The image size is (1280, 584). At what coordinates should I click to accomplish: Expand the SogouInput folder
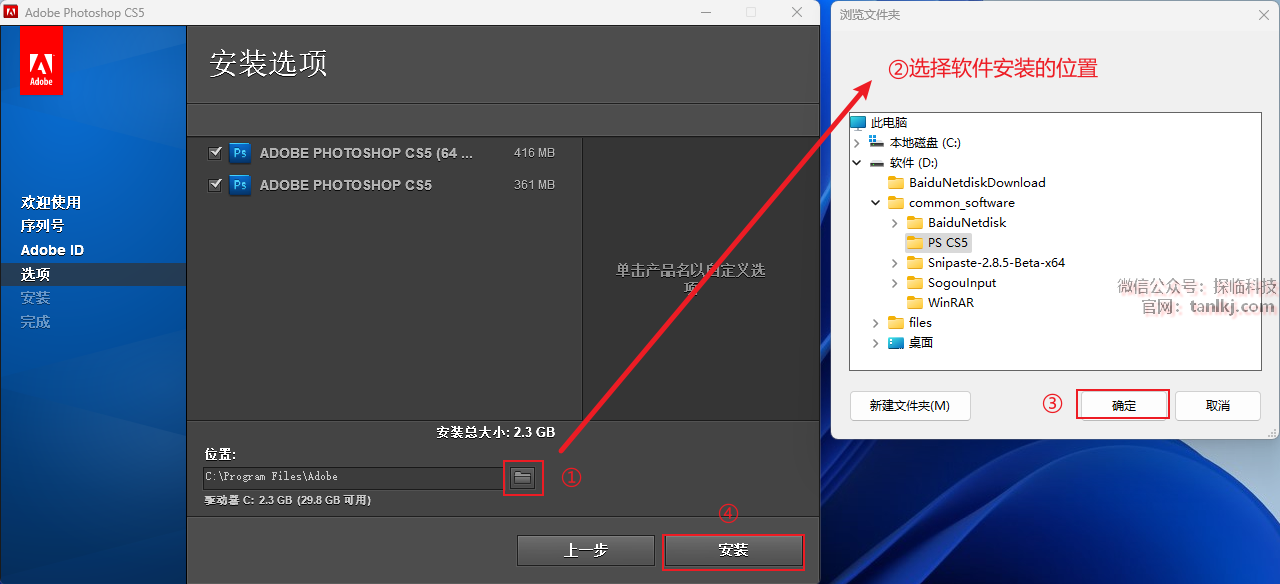point(895,282)
